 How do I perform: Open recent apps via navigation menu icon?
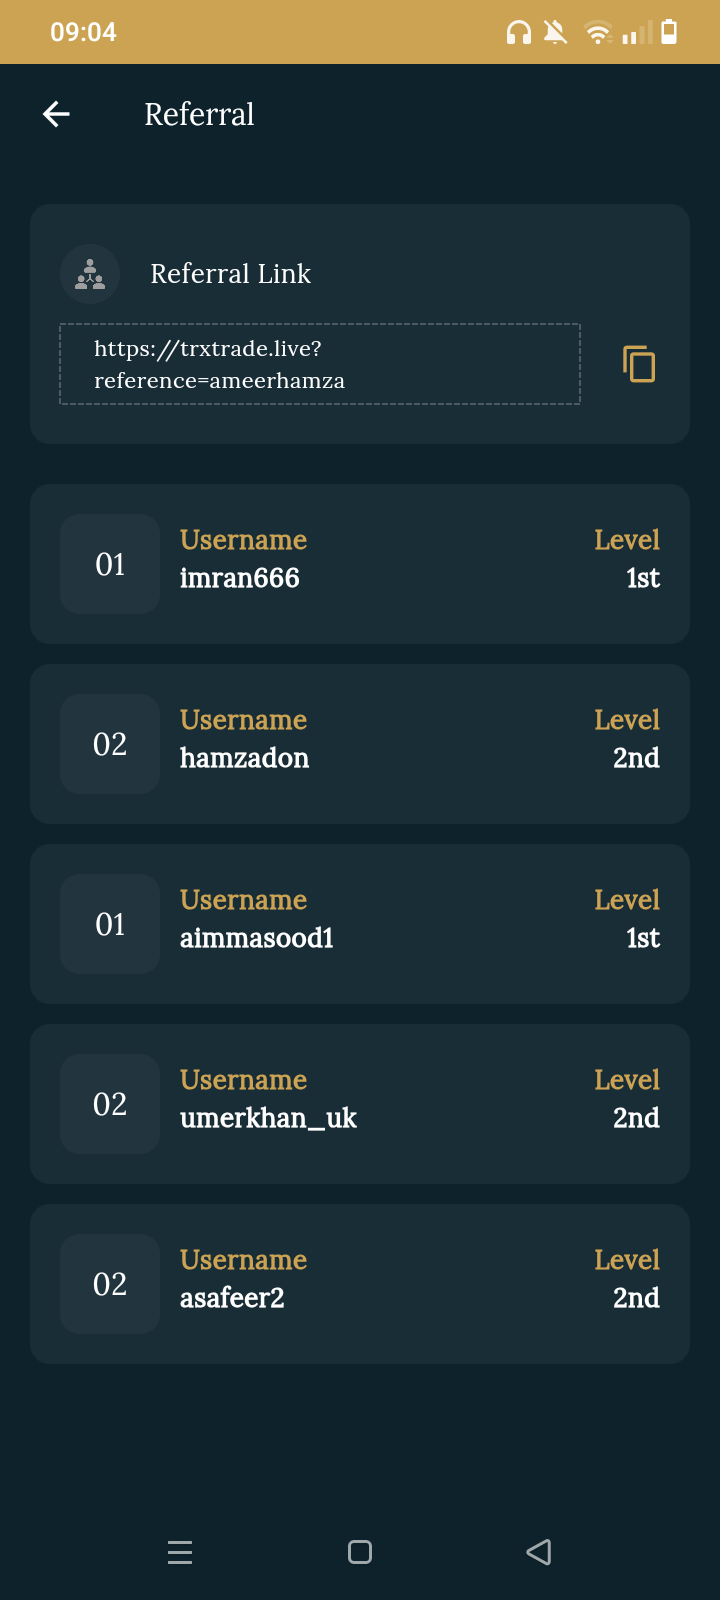(x=180, y=1552)
